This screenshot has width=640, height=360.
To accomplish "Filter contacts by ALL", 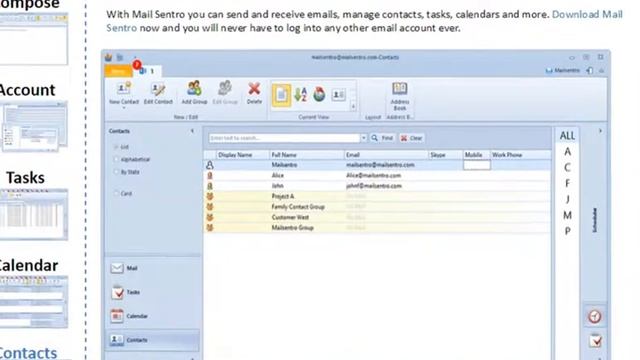I will point(567,136).
